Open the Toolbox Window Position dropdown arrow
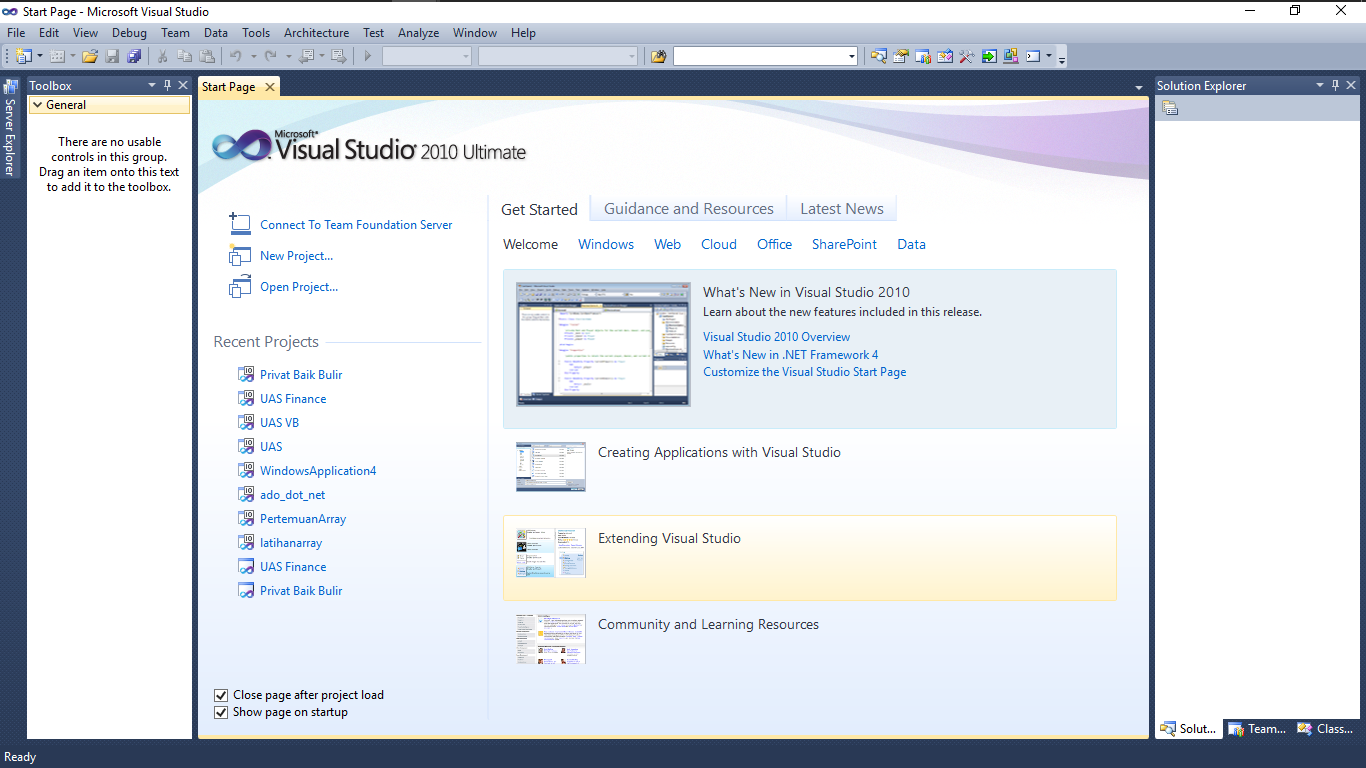 [152, 86]
